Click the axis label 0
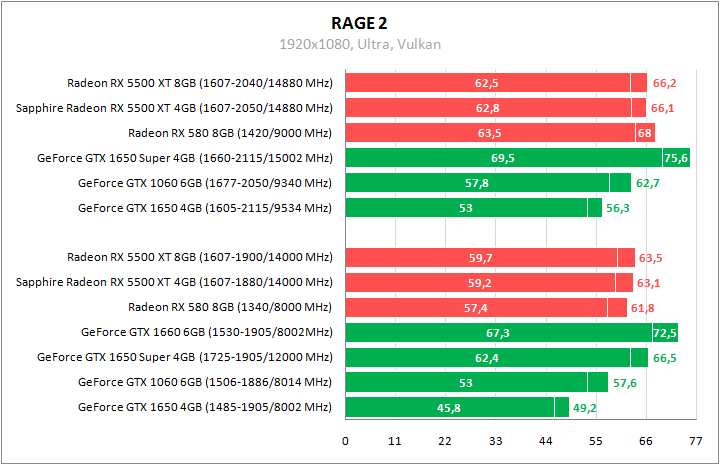Screen dimensions: 720x465 [x=345, y=441]
